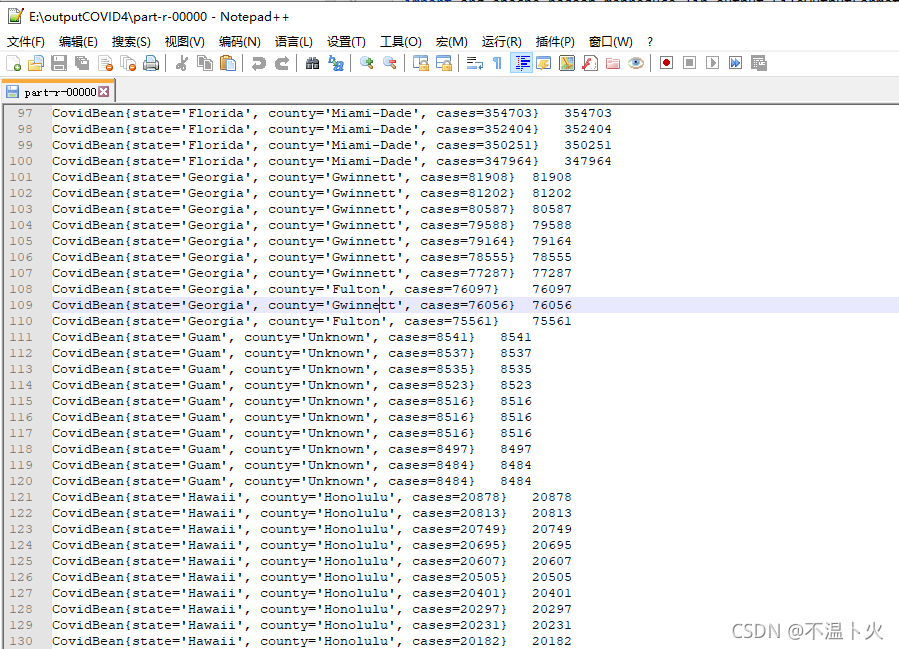
Task: Open Function List toolbar icon
Action: click(x=590, y=63)
